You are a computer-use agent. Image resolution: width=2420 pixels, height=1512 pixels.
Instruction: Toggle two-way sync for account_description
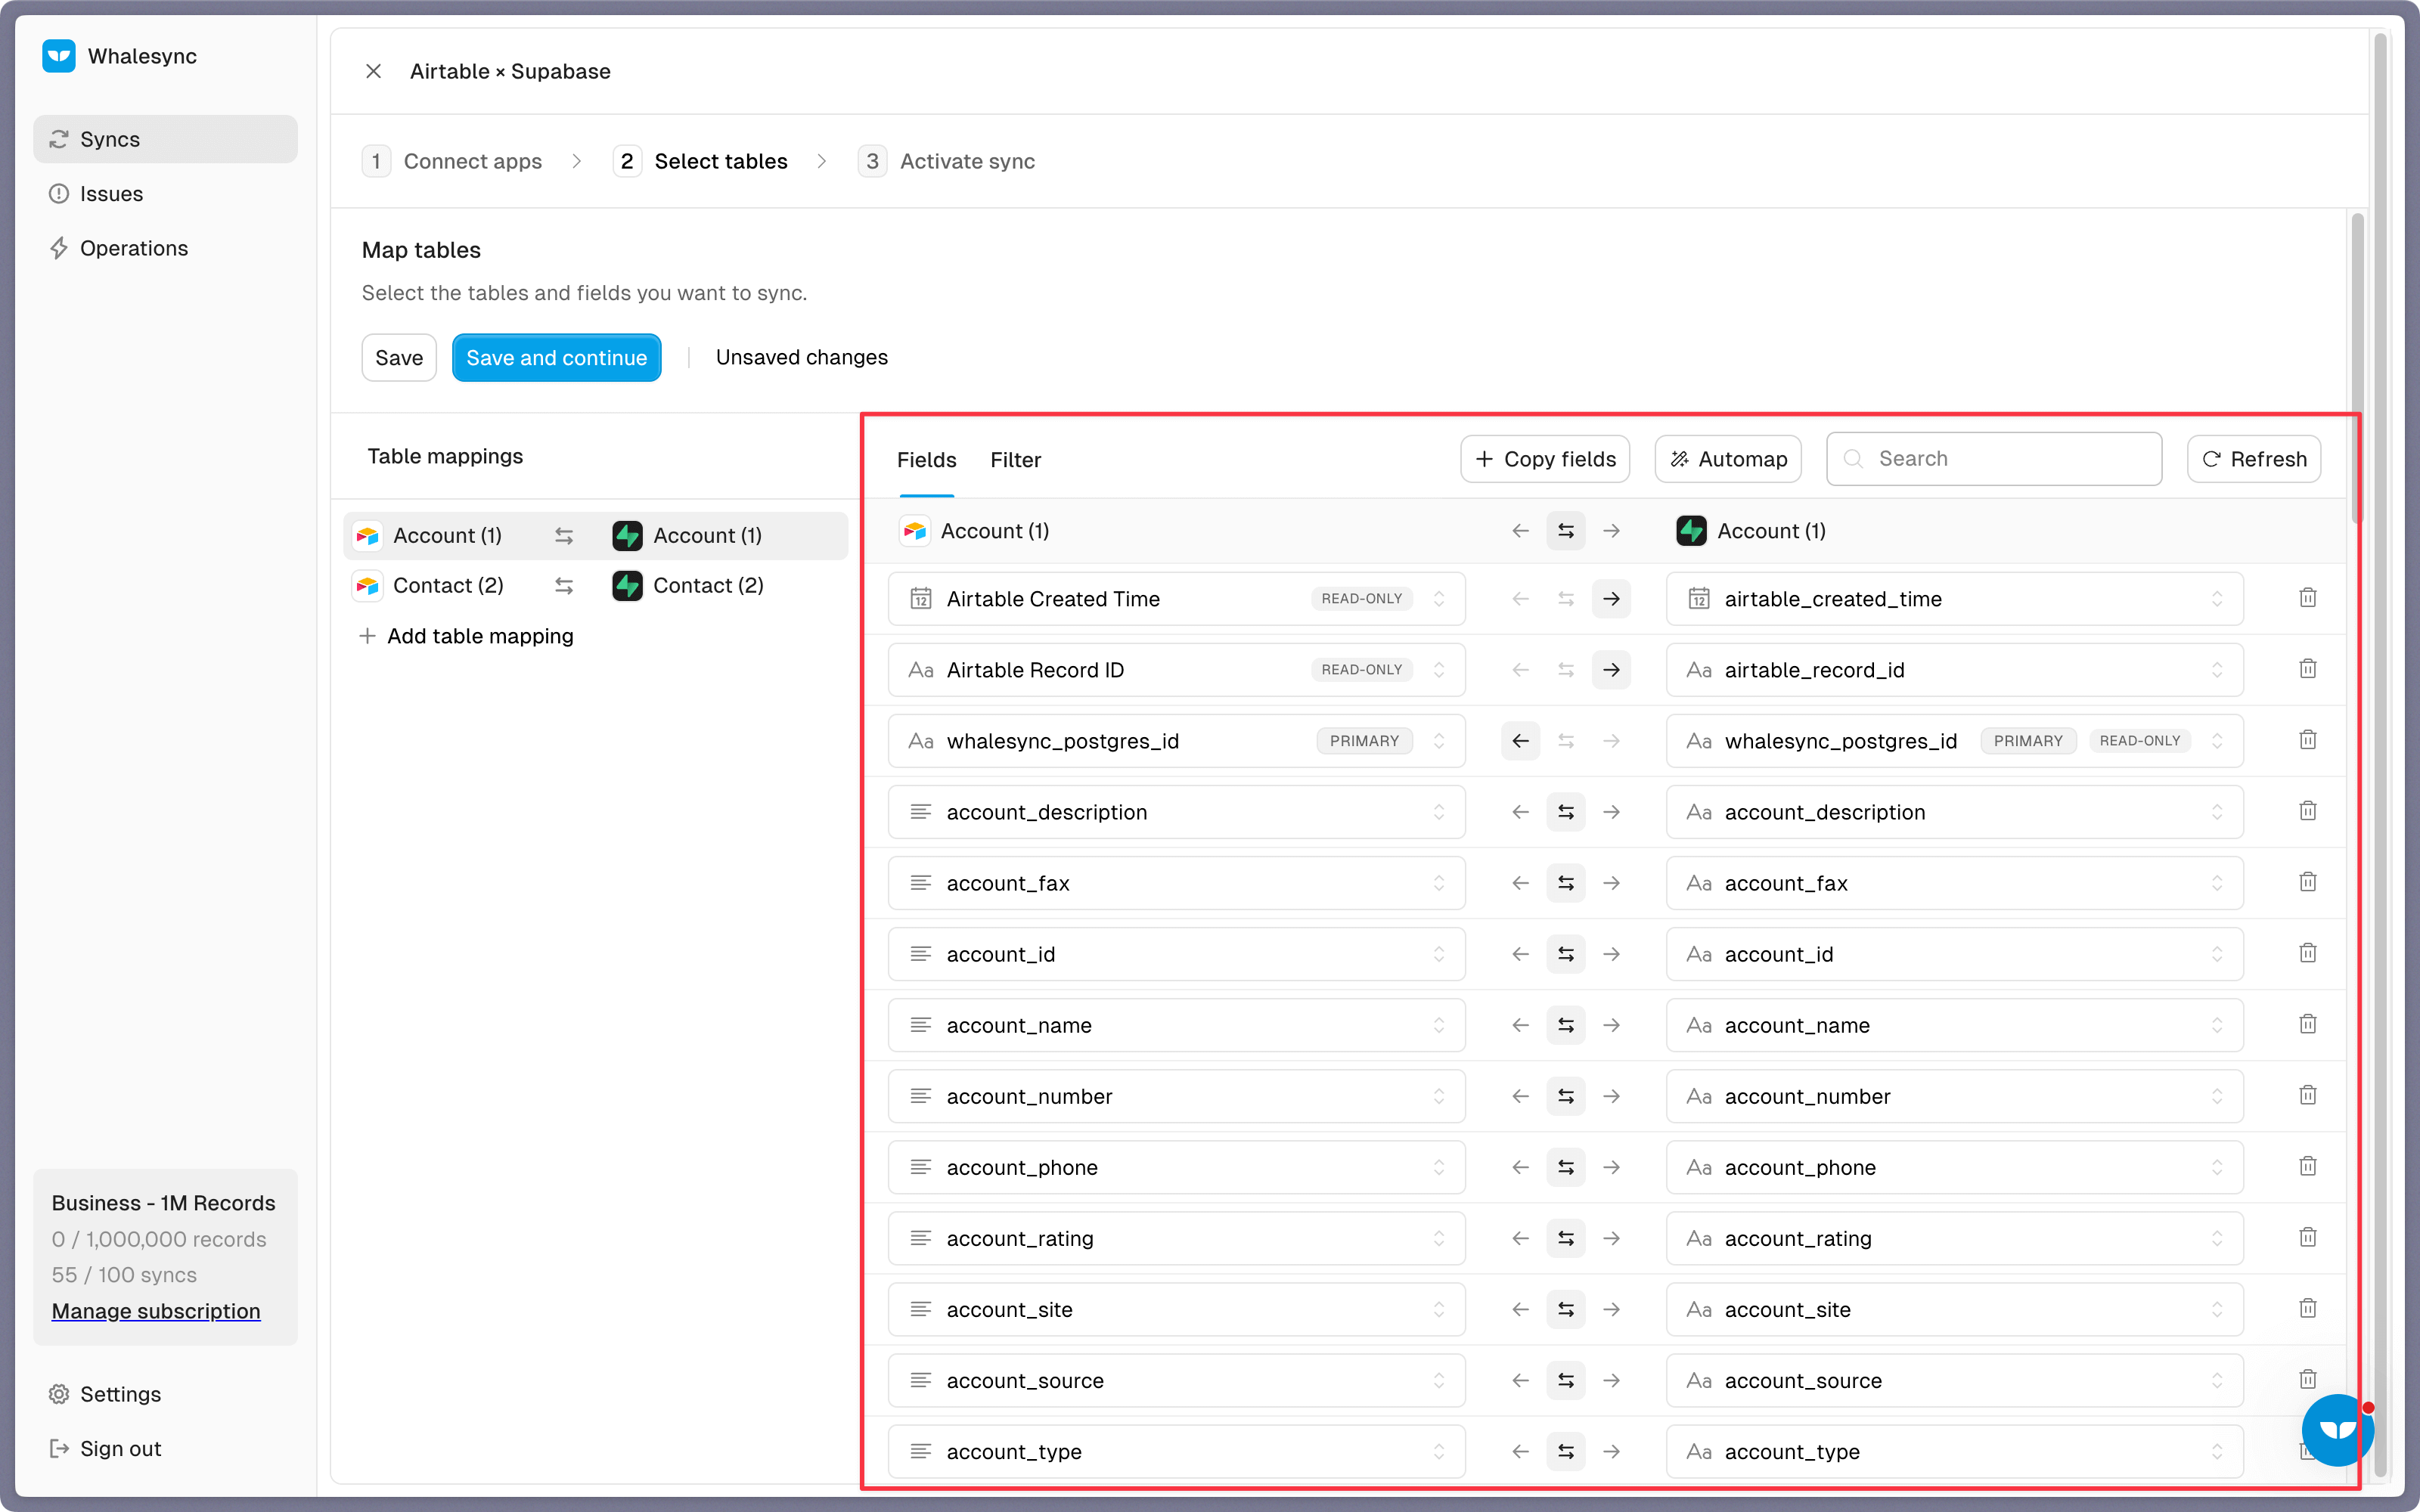click(1566, 812)
